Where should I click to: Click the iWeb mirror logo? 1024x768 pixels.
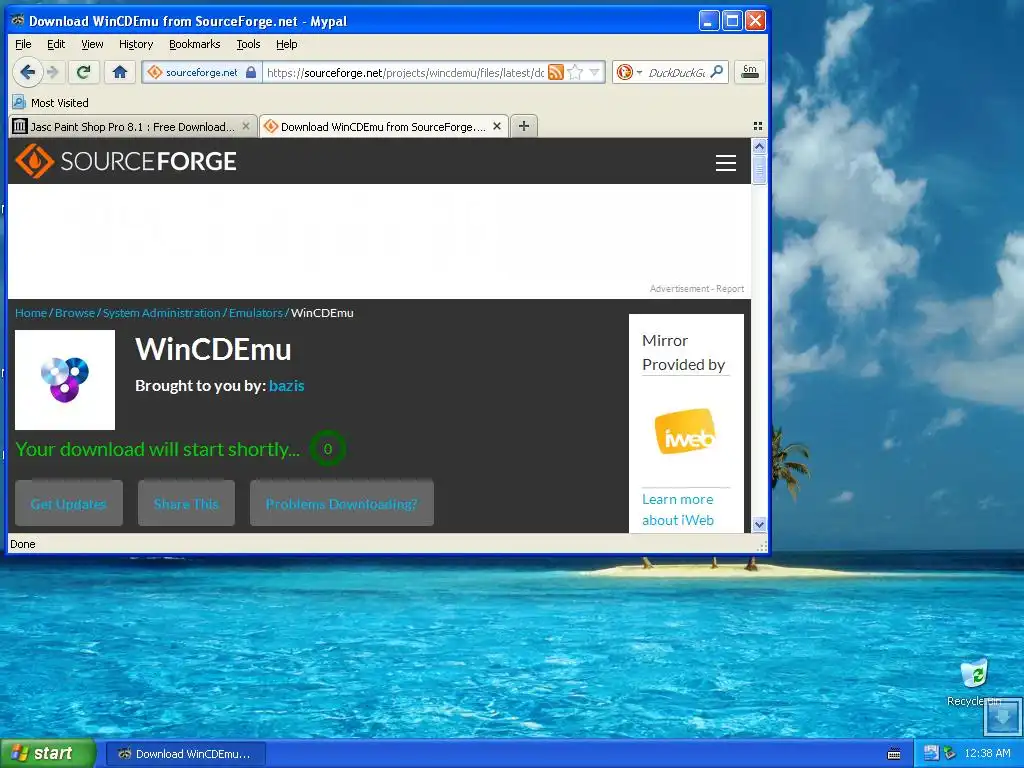point(685,432)
